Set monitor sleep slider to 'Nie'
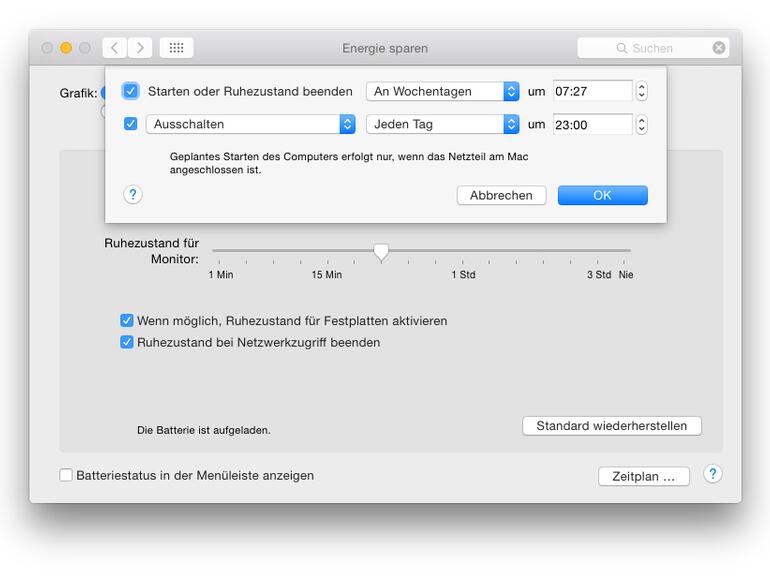 625,250
